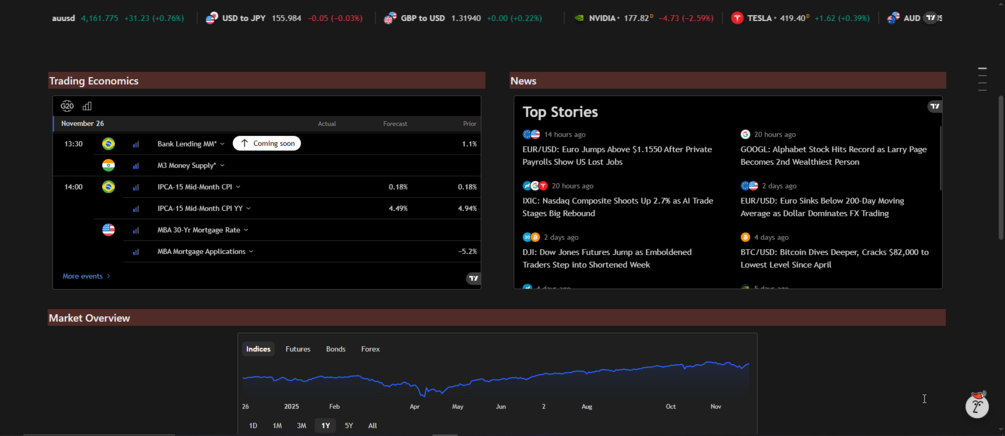Open the Euro Jumps Above $1.1550 story
This screenshot has height=436, width=1005.
coord(617,156)
